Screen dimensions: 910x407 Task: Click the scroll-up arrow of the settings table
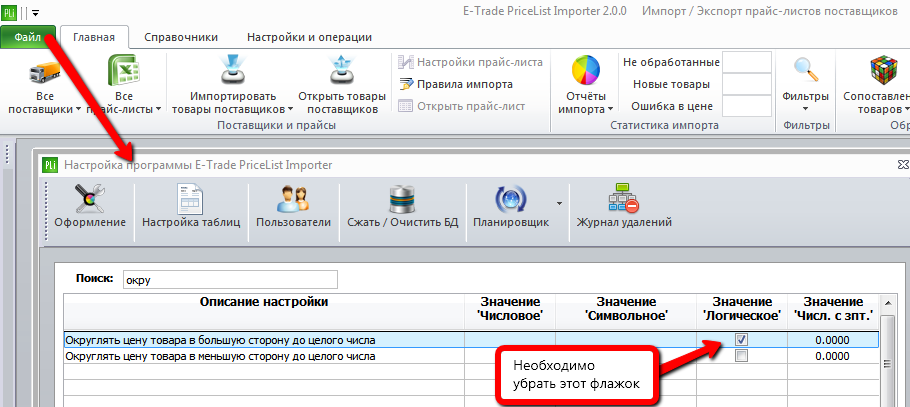tap(886, 304)
